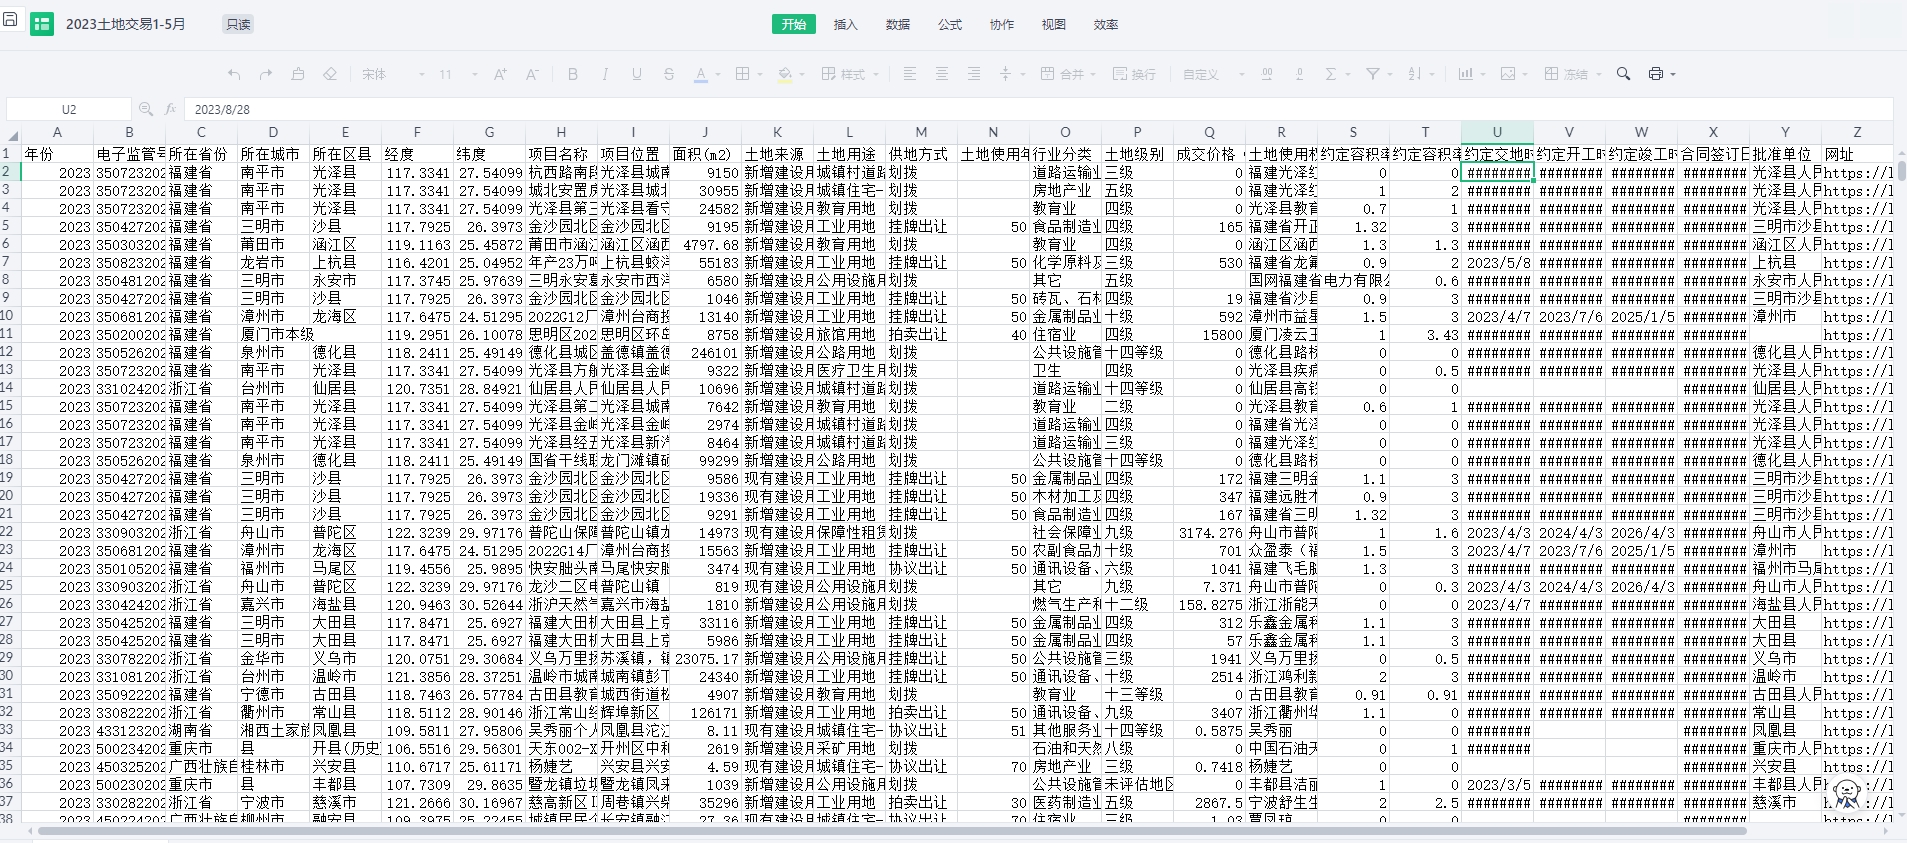Click the vertical alignment icon

click(x=1006, y=74)
